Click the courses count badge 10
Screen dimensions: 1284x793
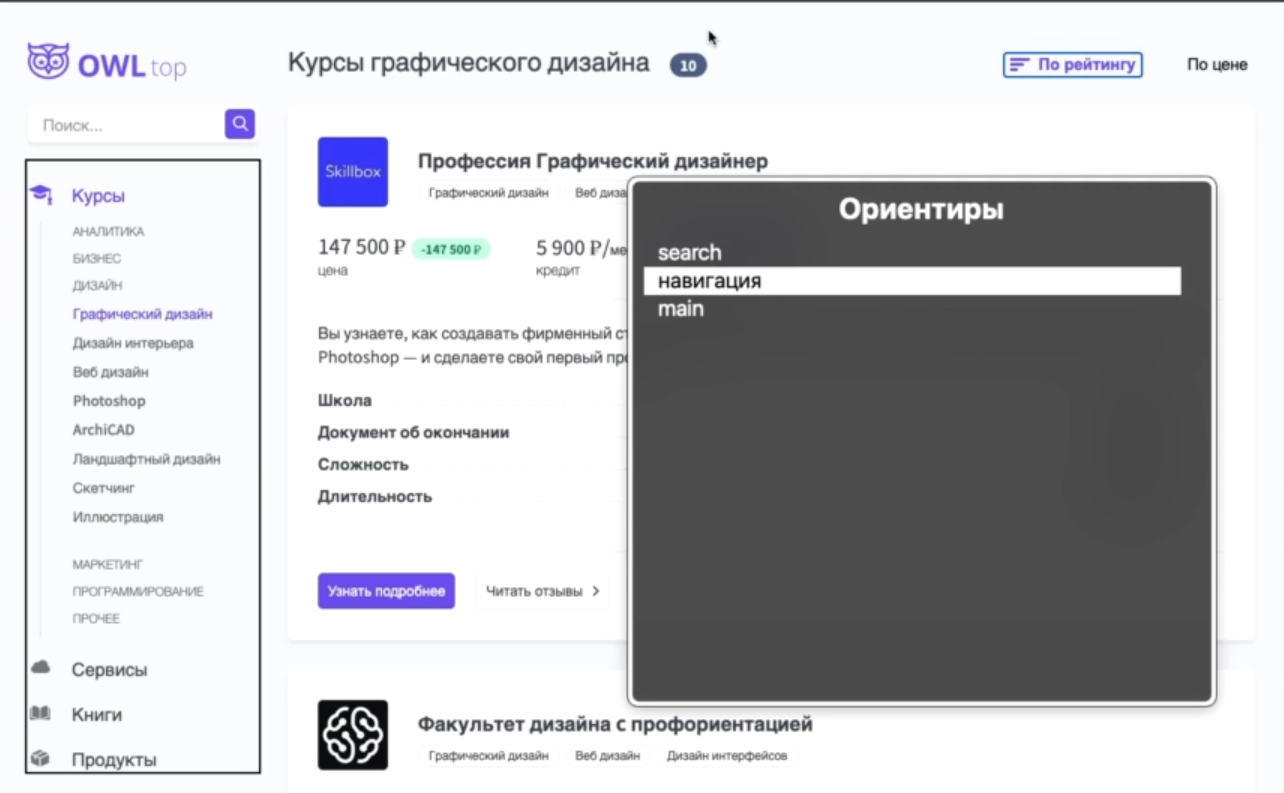tap(688, 66)
